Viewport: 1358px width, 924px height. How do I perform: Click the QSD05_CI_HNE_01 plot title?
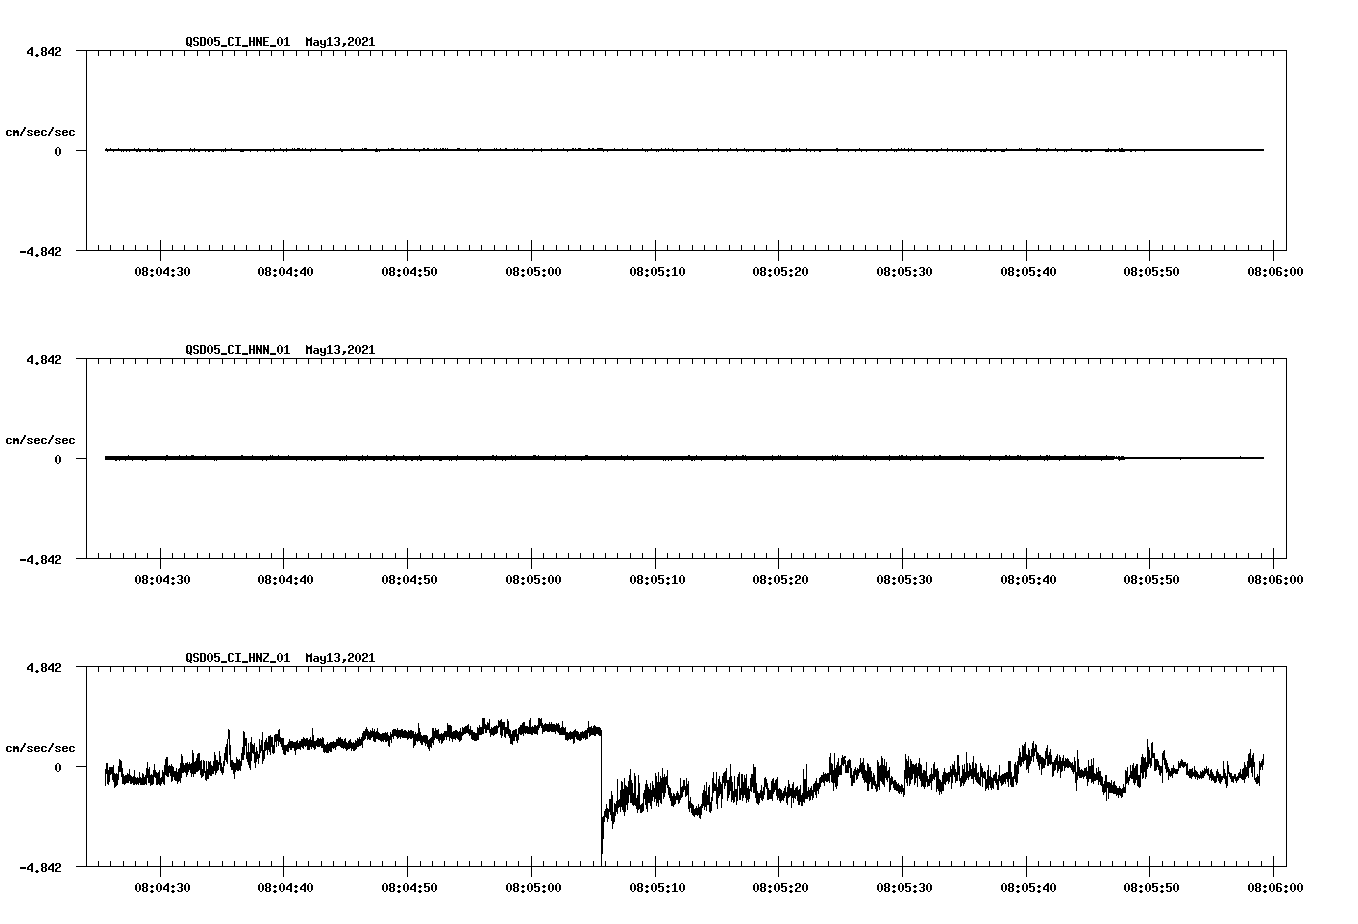tap(280, 42)
